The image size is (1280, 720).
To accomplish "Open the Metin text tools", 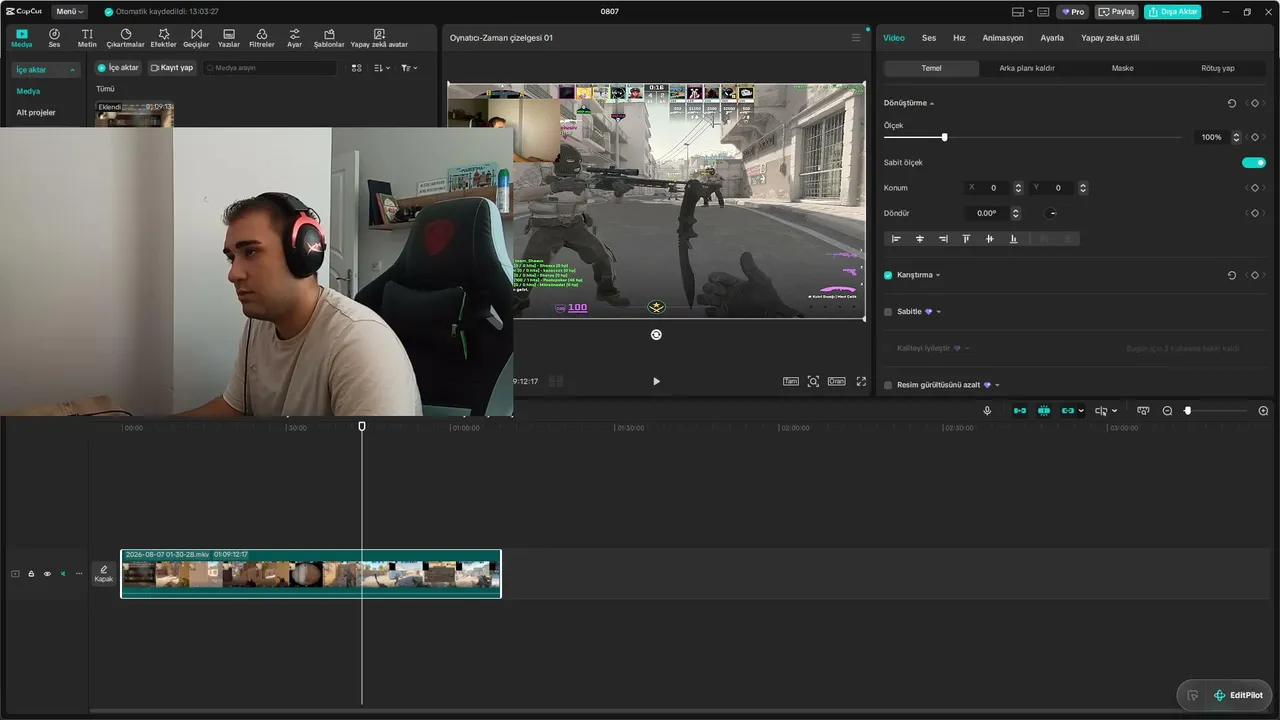I will [87, 38].
